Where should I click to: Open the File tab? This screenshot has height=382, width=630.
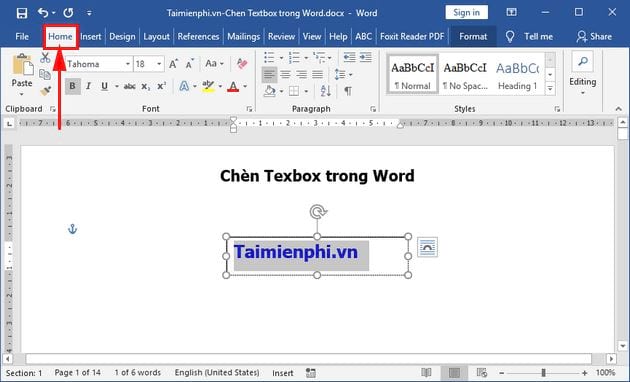coord(22,37)
